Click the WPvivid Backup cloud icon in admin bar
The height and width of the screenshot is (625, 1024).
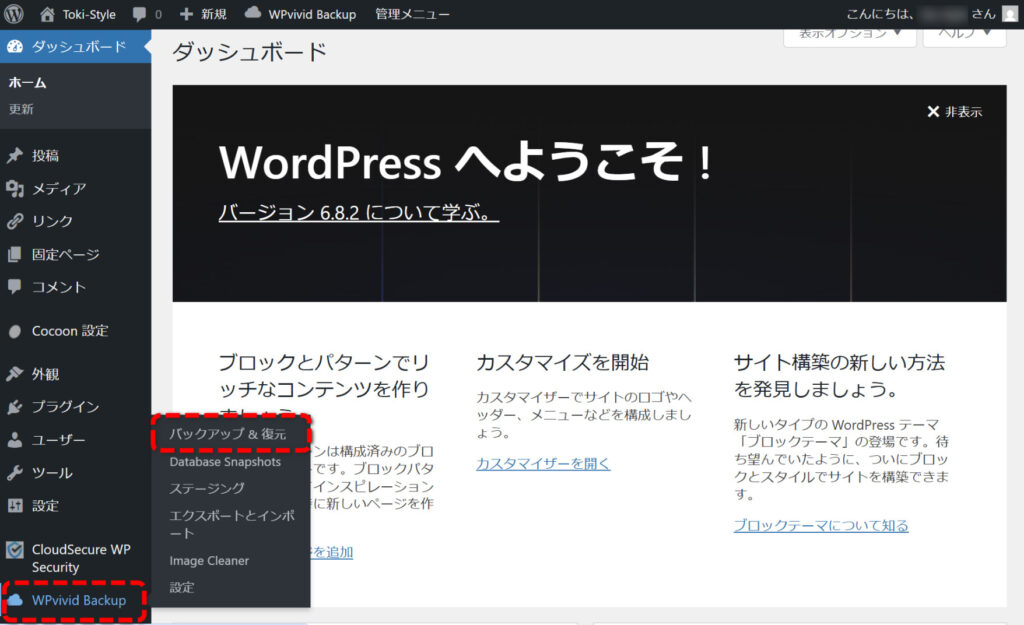253,14
